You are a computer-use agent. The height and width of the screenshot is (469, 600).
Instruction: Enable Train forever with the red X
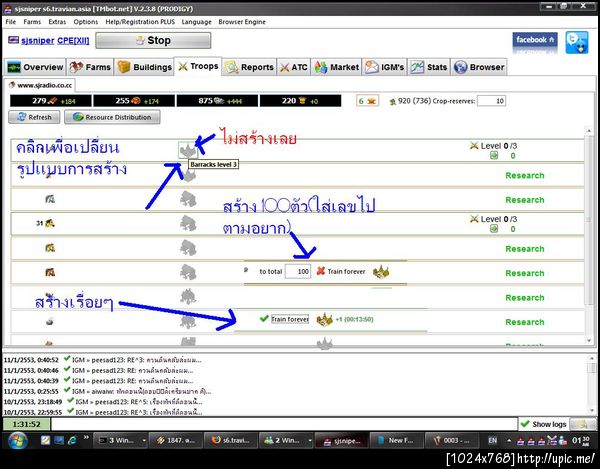(x=321, y=271)
